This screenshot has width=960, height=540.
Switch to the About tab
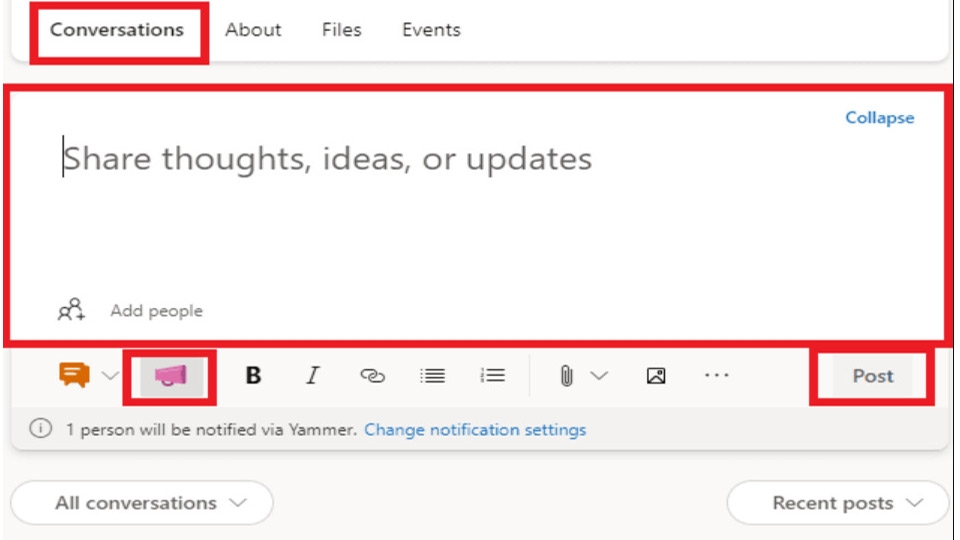(253, 30)
